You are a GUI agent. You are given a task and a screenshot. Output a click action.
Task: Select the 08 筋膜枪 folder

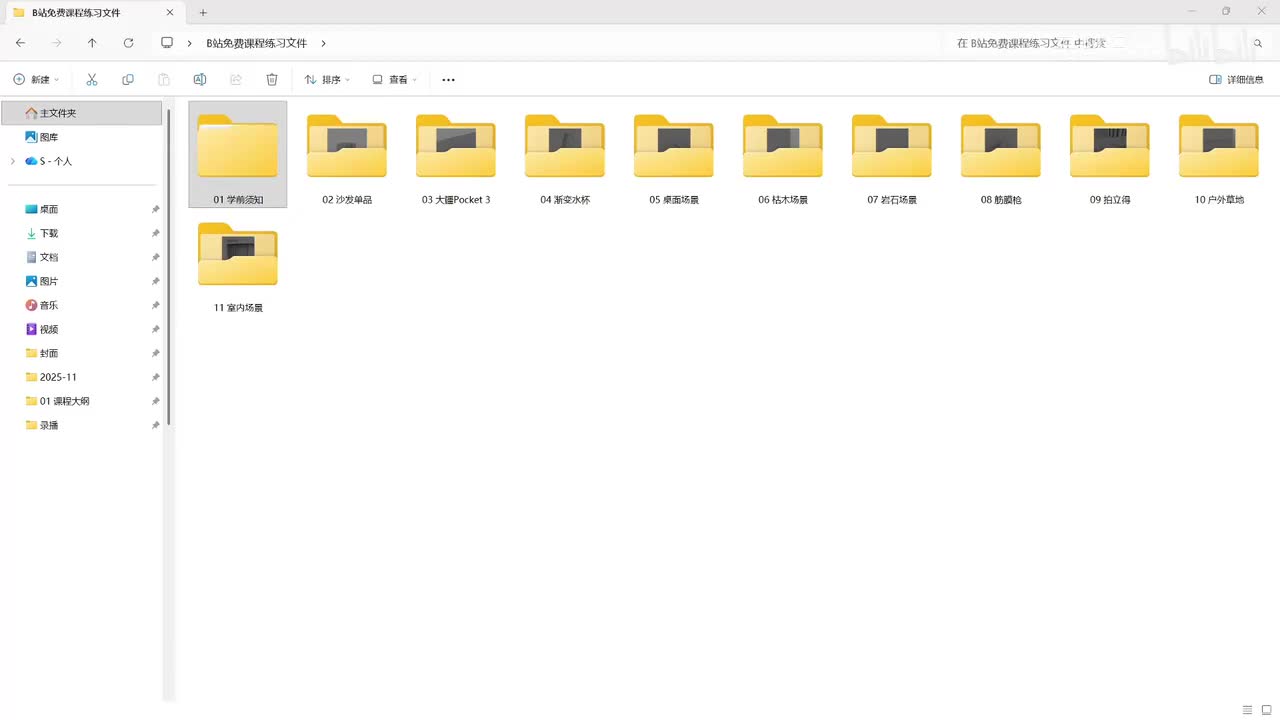point(1001,154)
